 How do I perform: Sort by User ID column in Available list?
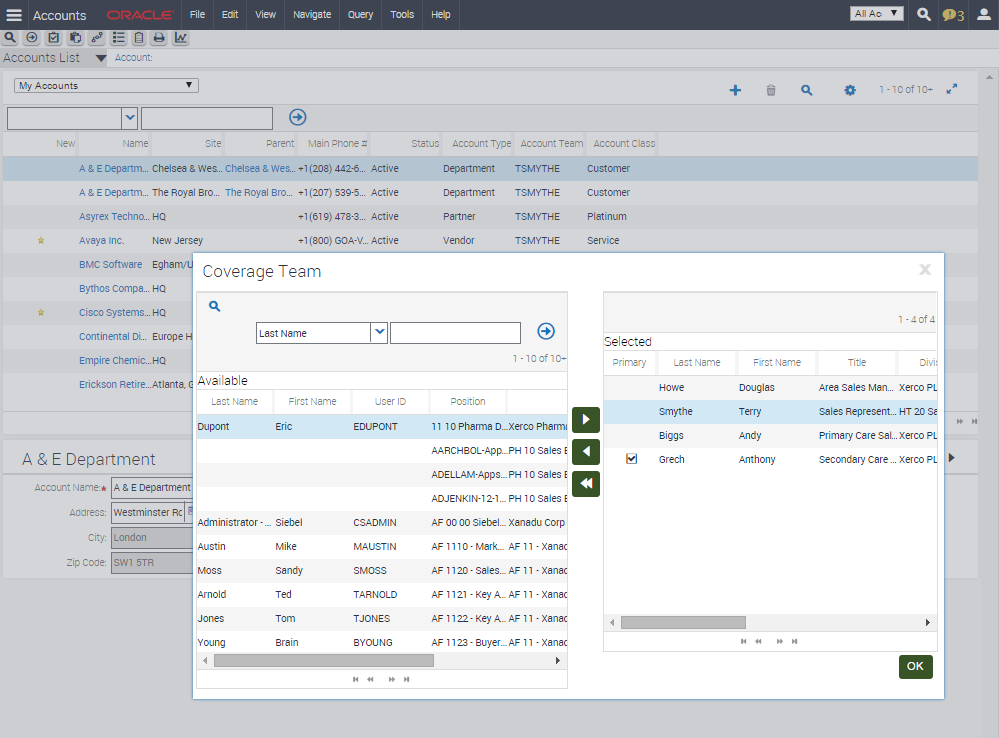click(x=390, y=402)
